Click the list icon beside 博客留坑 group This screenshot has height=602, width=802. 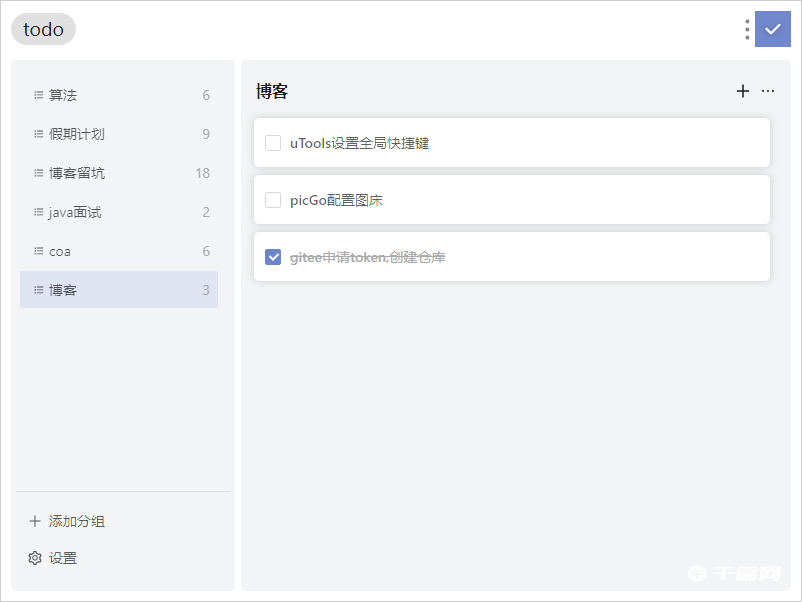[x=37, y=172]
